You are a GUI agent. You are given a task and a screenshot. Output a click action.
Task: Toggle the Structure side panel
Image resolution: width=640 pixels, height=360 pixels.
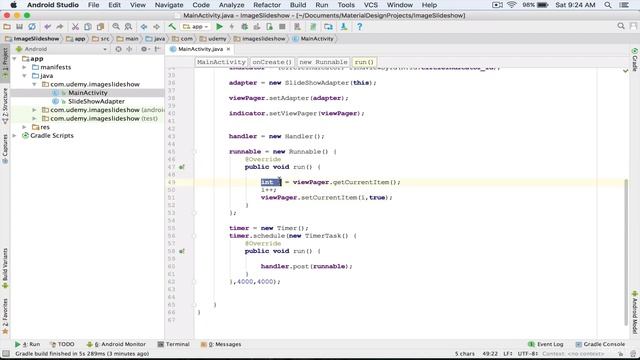5,106
